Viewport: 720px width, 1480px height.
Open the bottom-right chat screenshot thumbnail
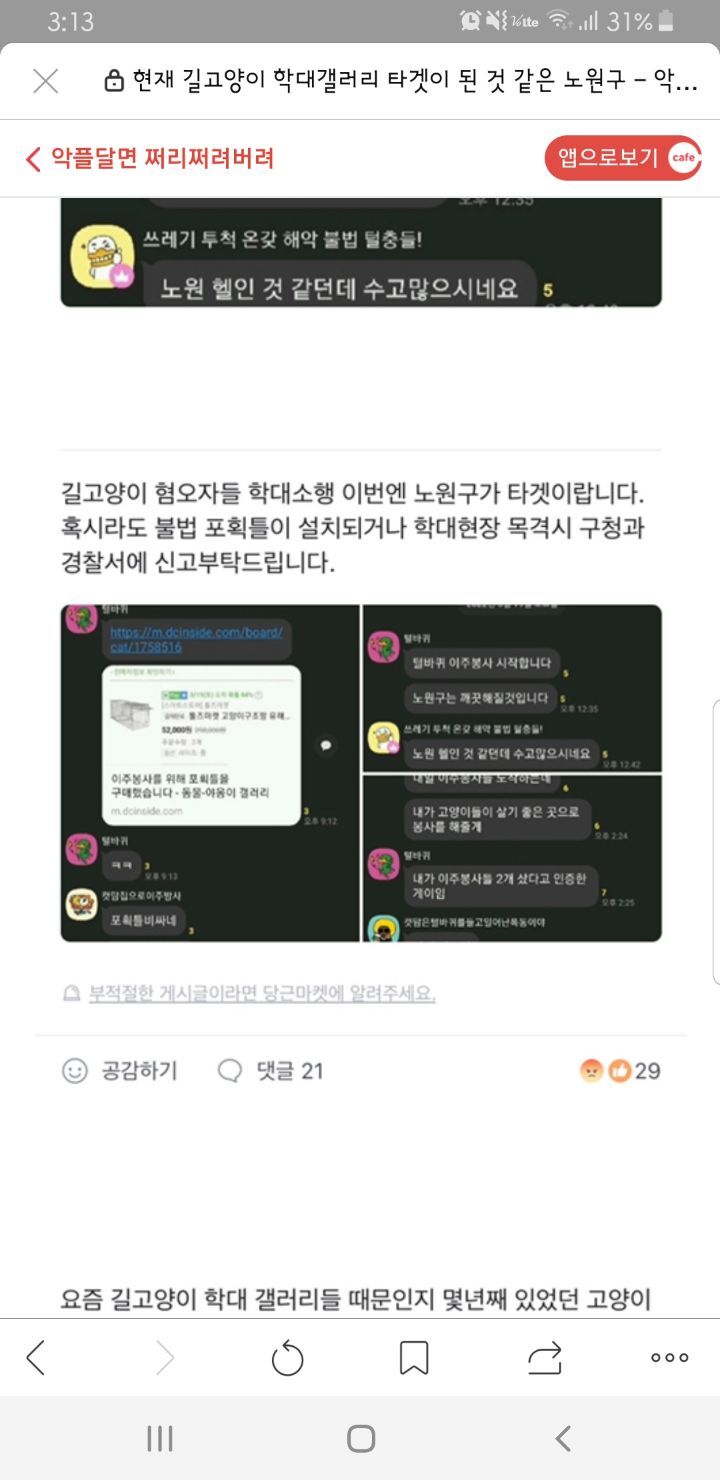(x=512, y=859)
